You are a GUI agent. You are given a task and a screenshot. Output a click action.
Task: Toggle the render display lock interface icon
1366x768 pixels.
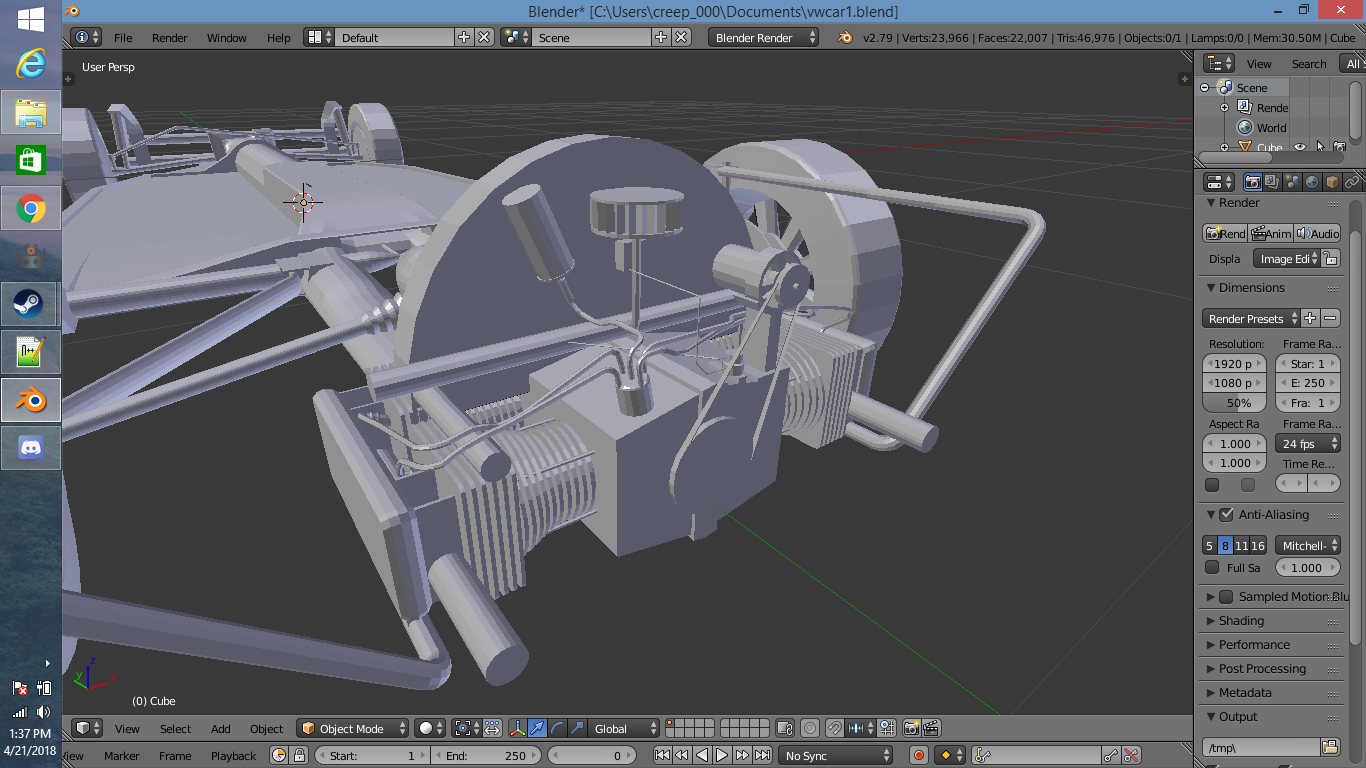point(1330,259)
